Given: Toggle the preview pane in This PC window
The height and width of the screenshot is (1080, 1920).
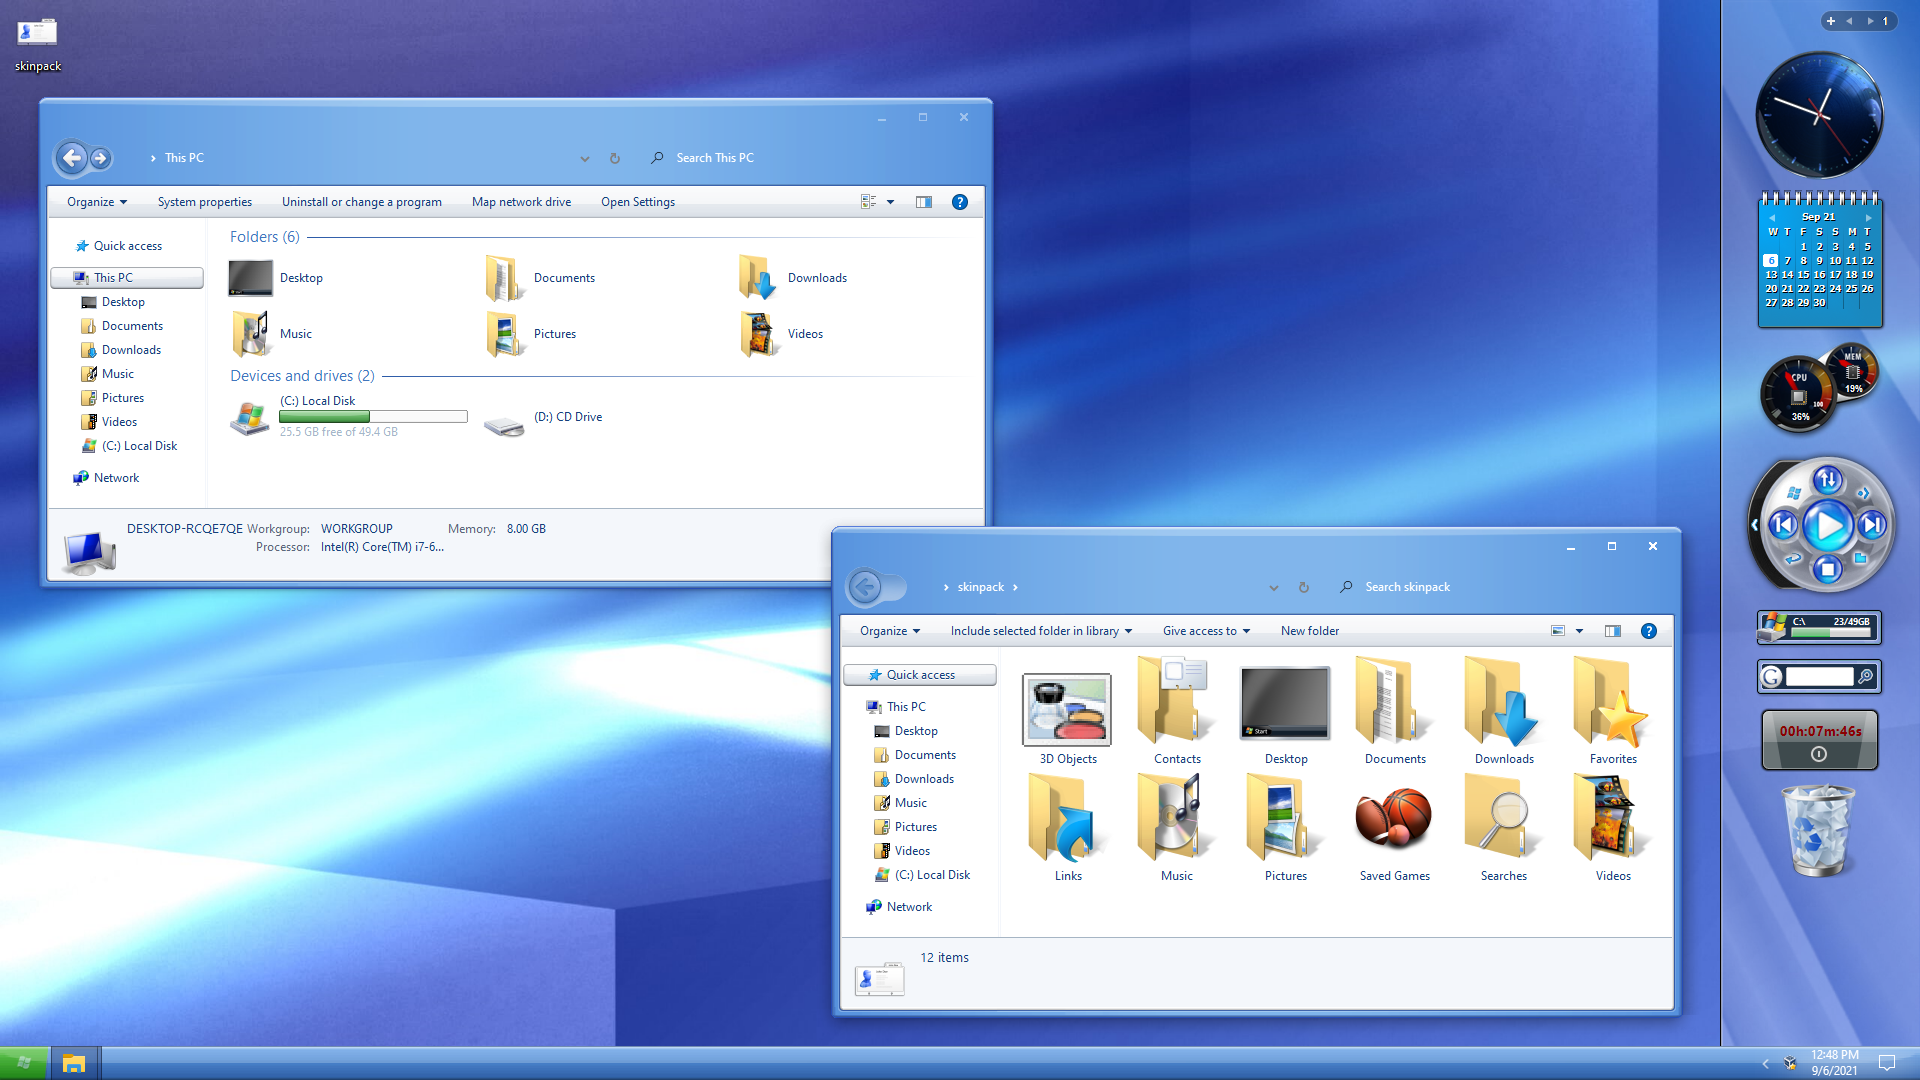Looking at the screenshot, I should coord(923,202).
